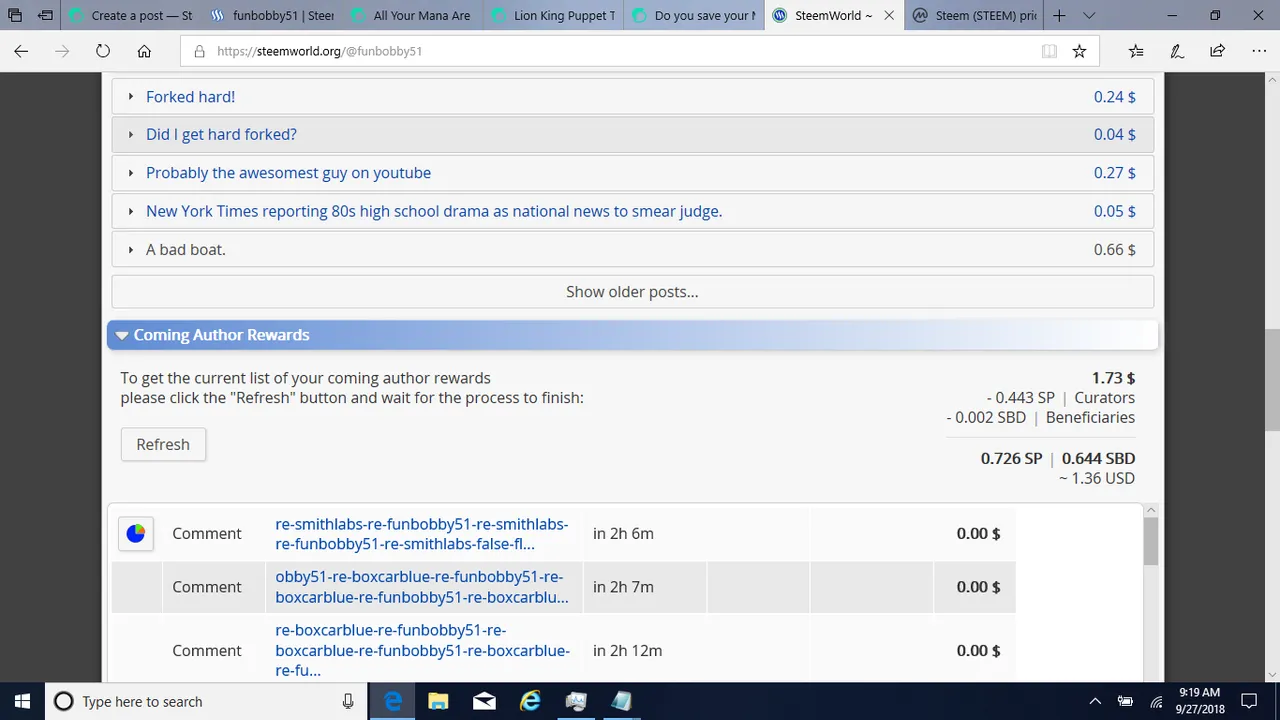Switch to Steem (STEEM) price tab
1280x720 pixels.
tap(975, 15)
